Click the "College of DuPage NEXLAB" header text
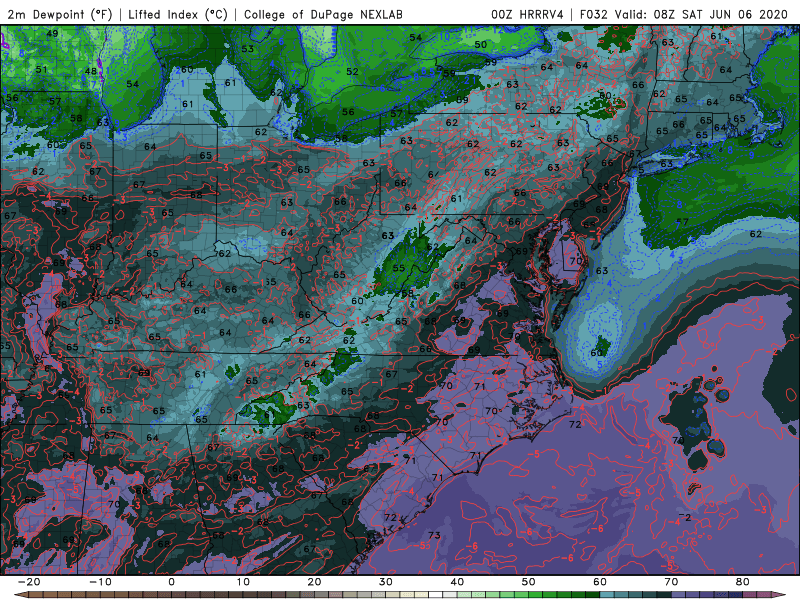Image resolution: width=800 pixels, height=600 pixels. pyautogui.click(x=323, y=15)
